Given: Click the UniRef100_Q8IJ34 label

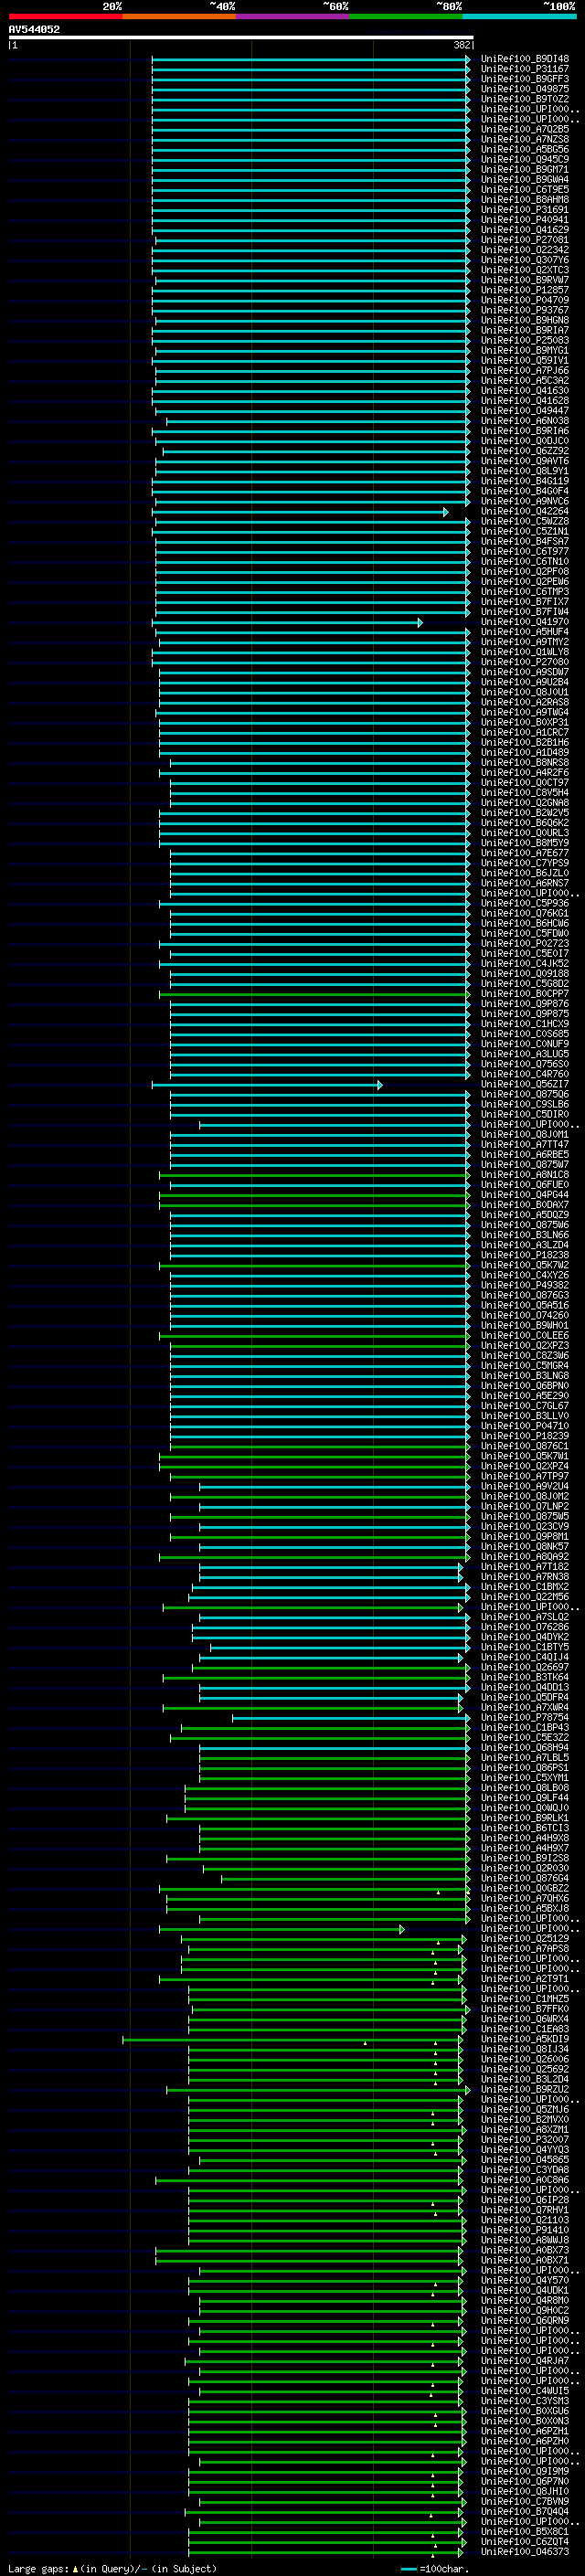Looking at the screenshot, I should (524, 2048).
